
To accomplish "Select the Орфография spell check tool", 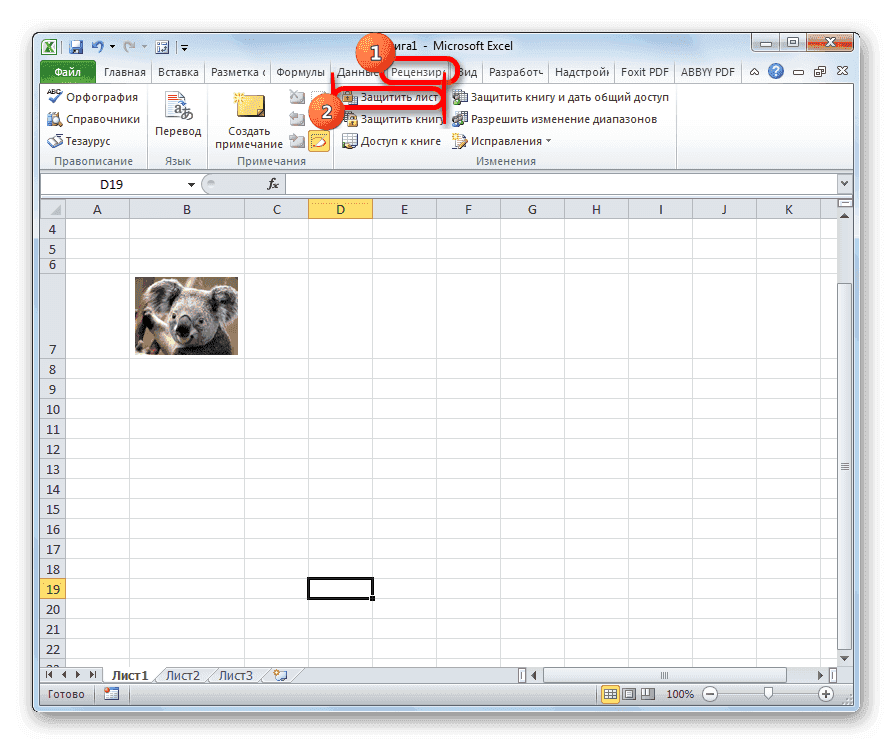I will (x=93, y=96).
